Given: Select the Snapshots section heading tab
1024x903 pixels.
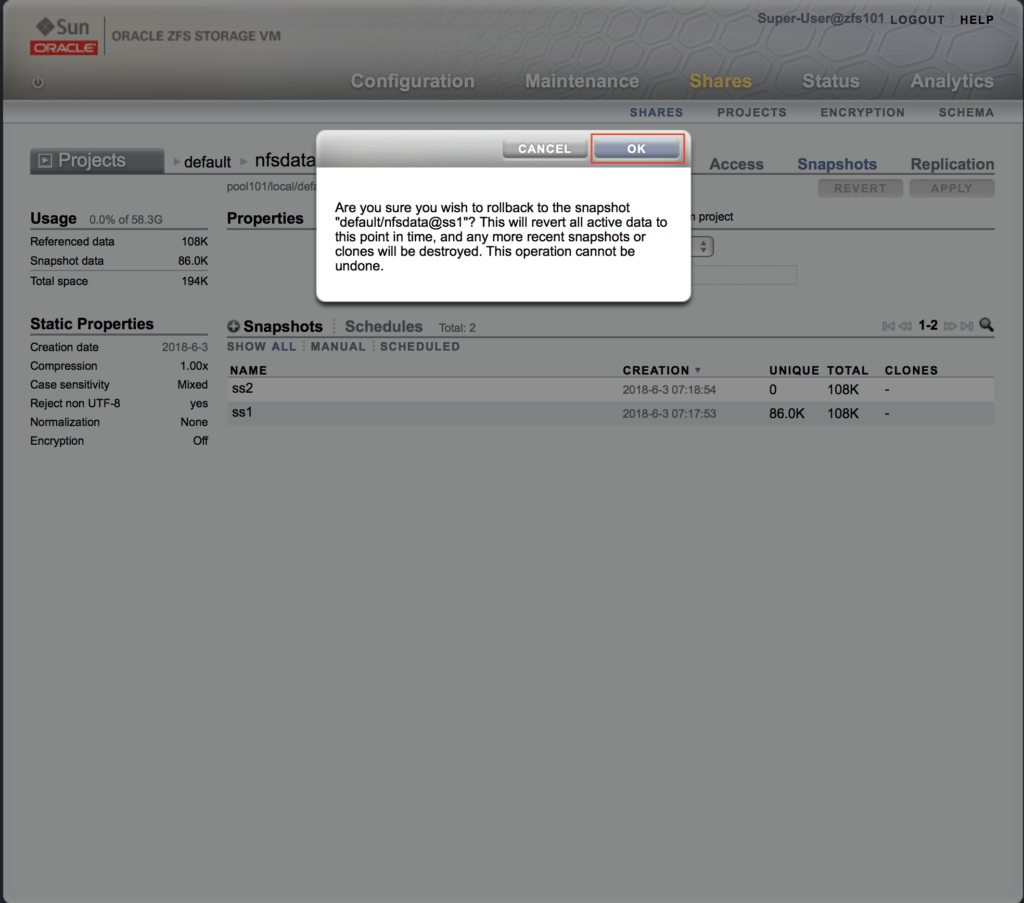Looking at the screenshot, I should [283, 326].
